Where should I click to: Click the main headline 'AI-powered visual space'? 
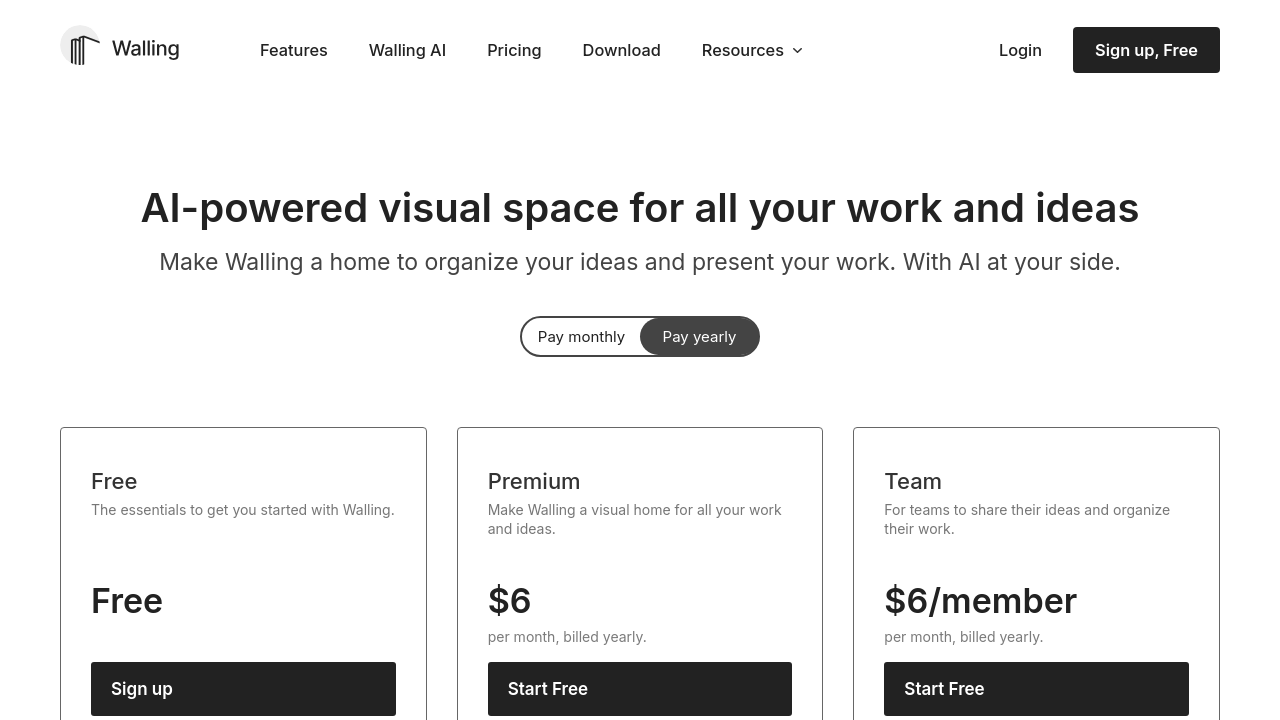[x=640, y=208]
